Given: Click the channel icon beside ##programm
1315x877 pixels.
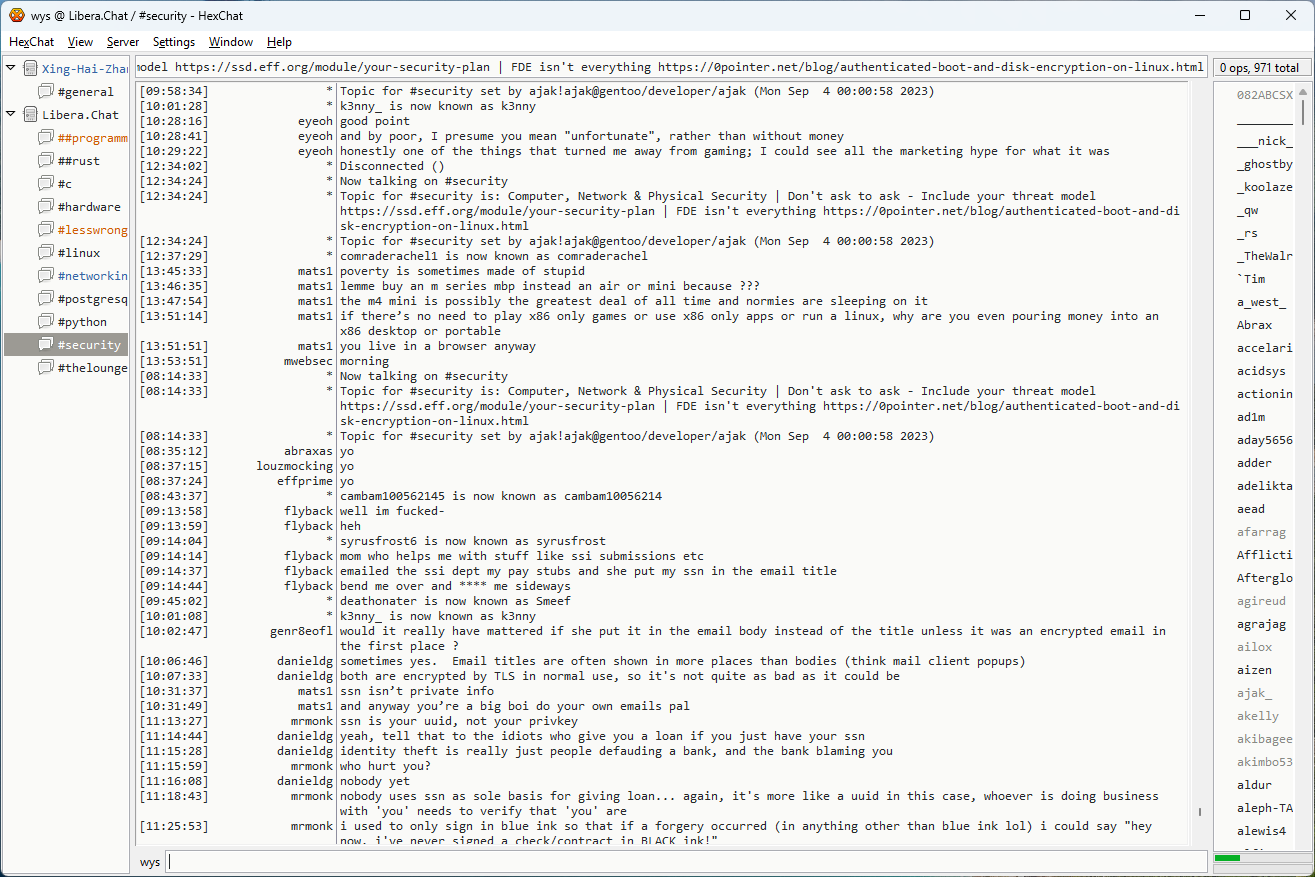Looking at the screenshot, I should coord(46,138).
